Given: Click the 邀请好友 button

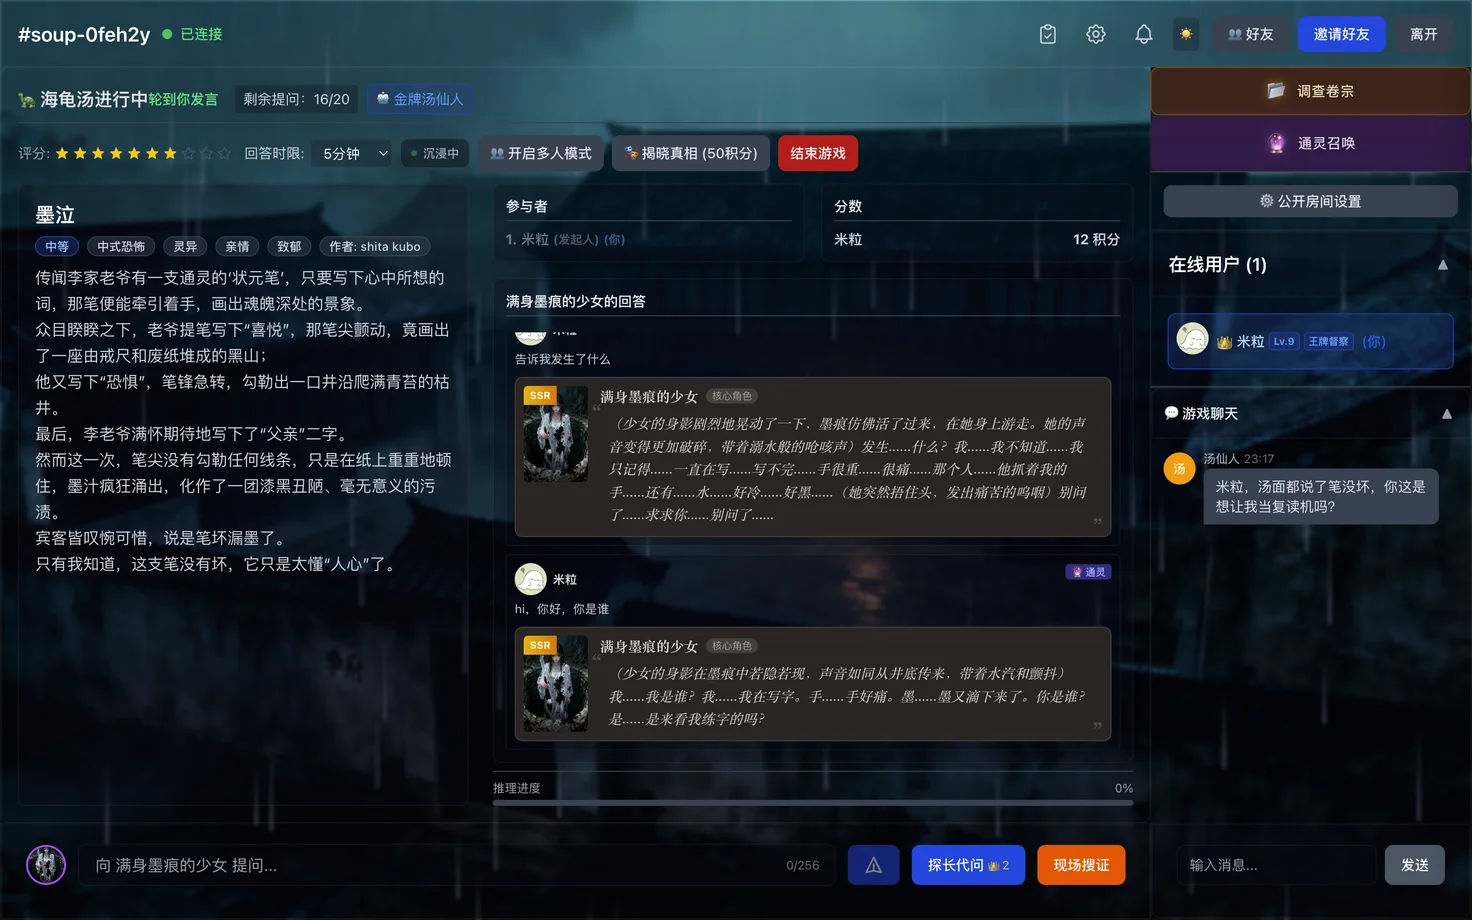Looking at the screenshot, I should [x=1341, y=34].
